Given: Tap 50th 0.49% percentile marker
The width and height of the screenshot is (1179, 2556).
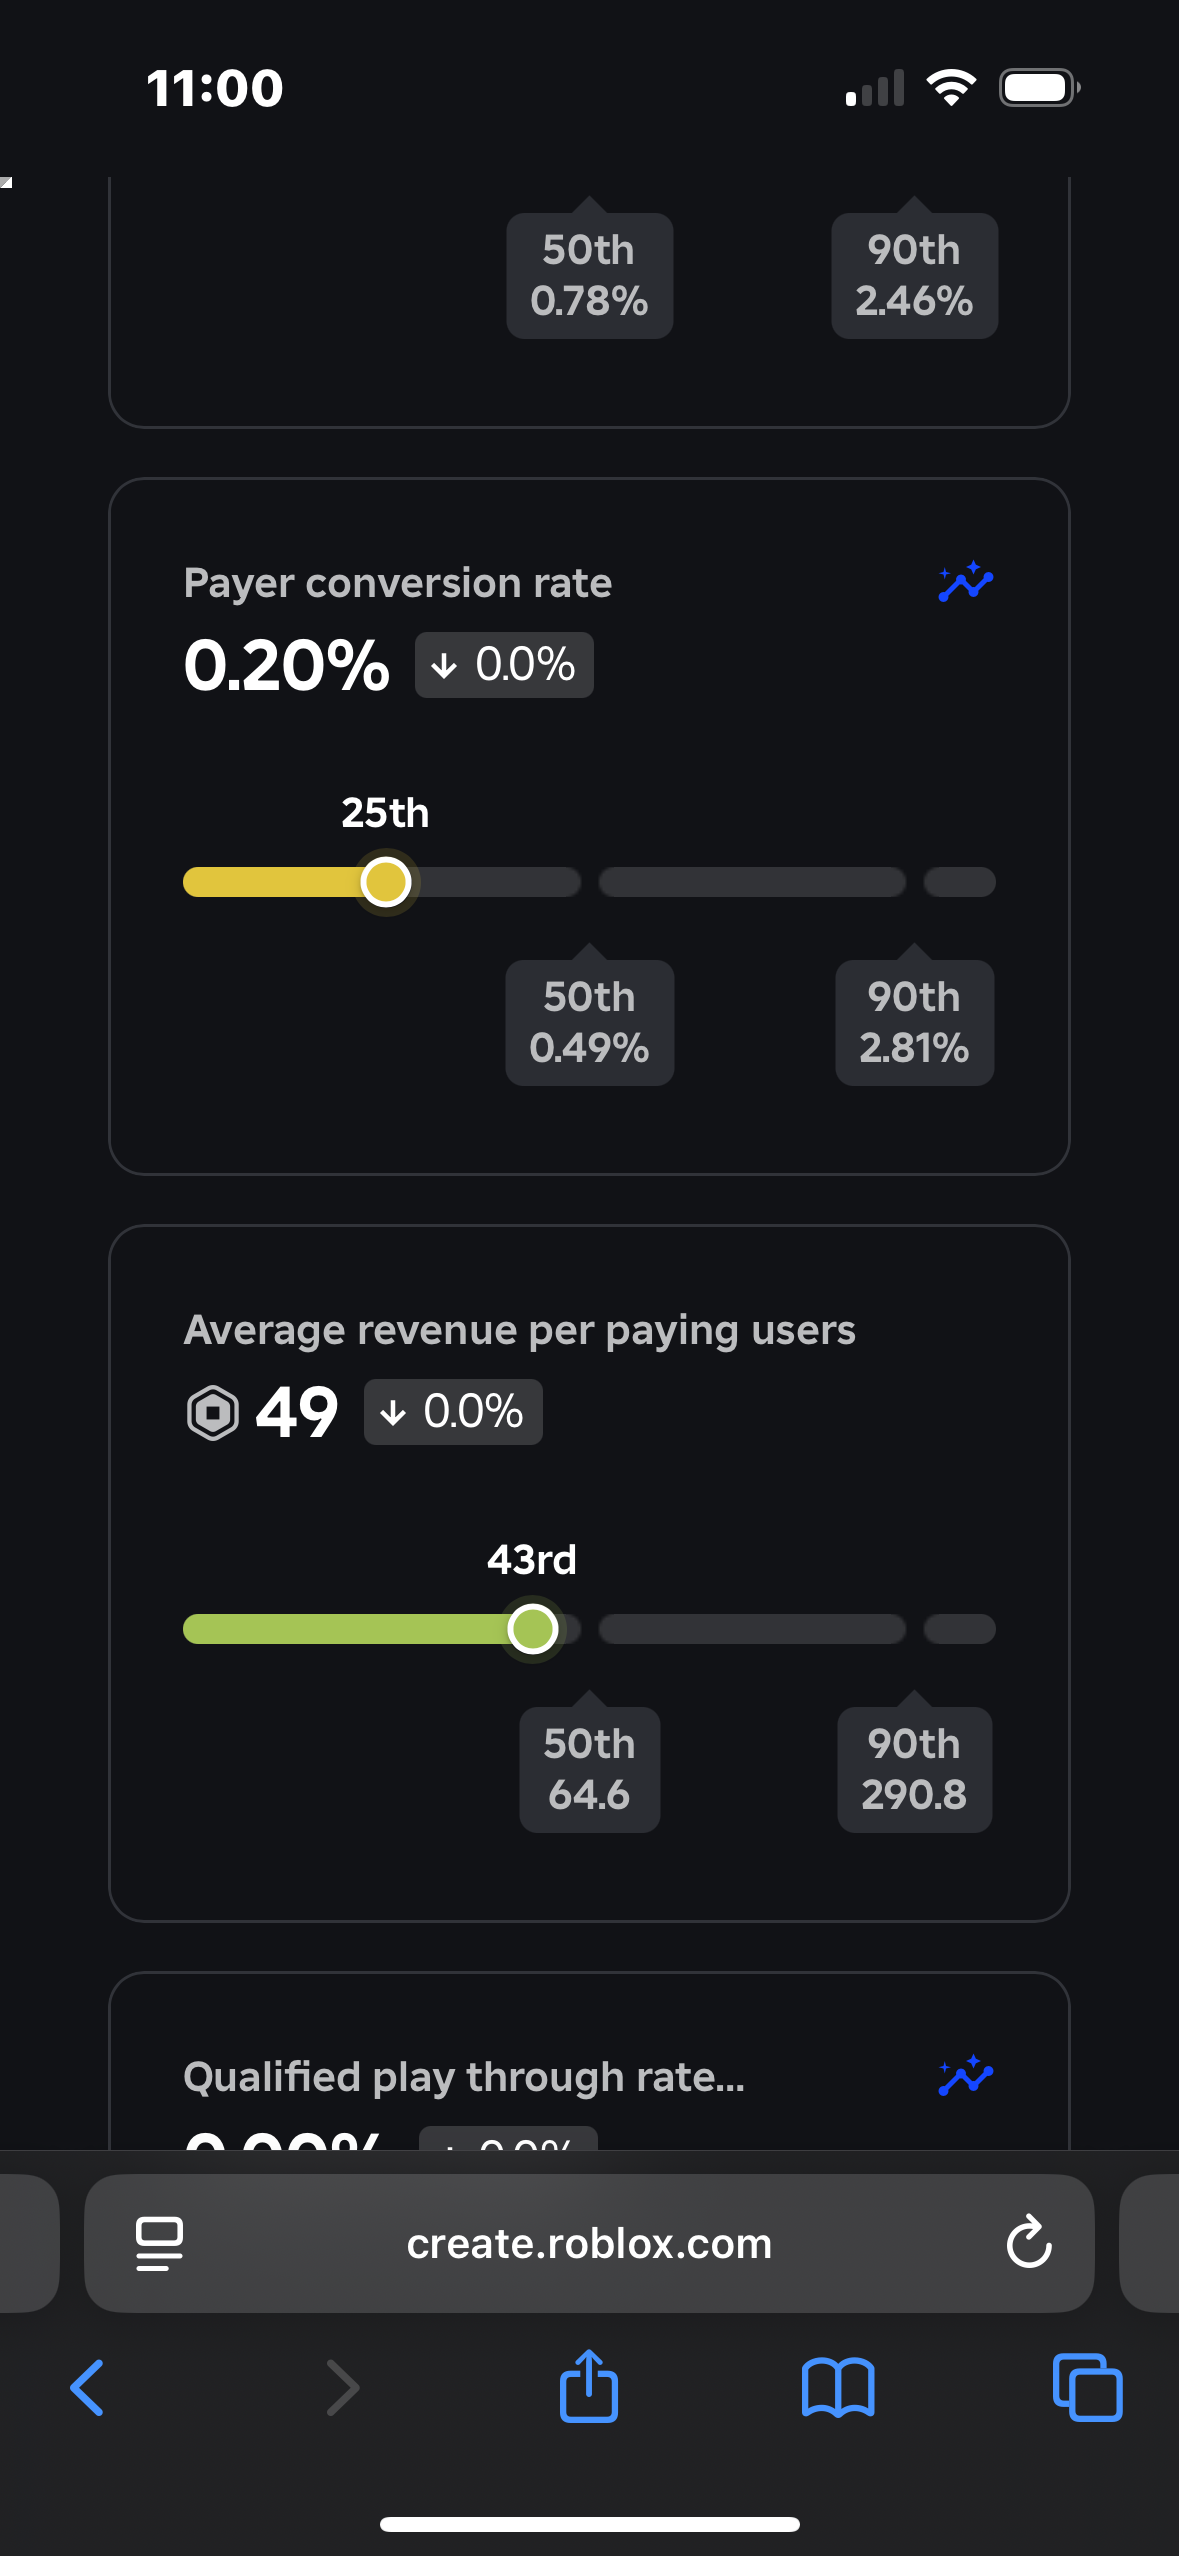Looking at the screenshot, I should click(589, 1022).
